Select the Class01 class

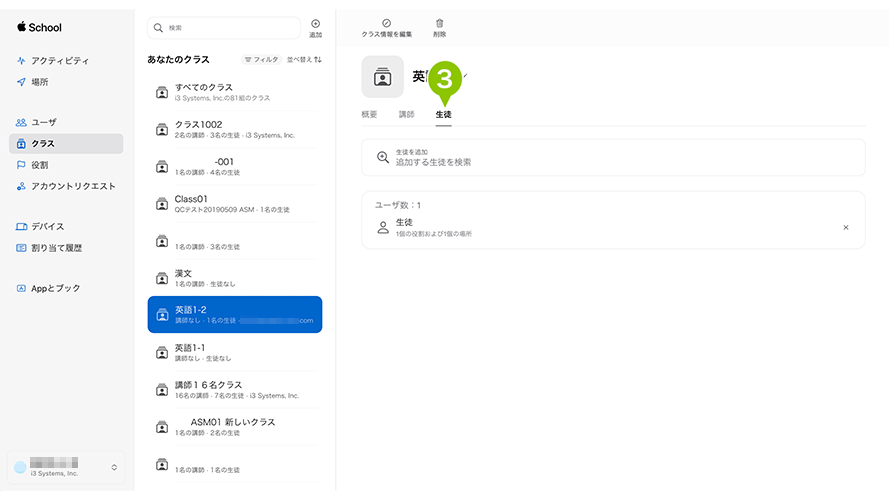(x=235, y=204)
